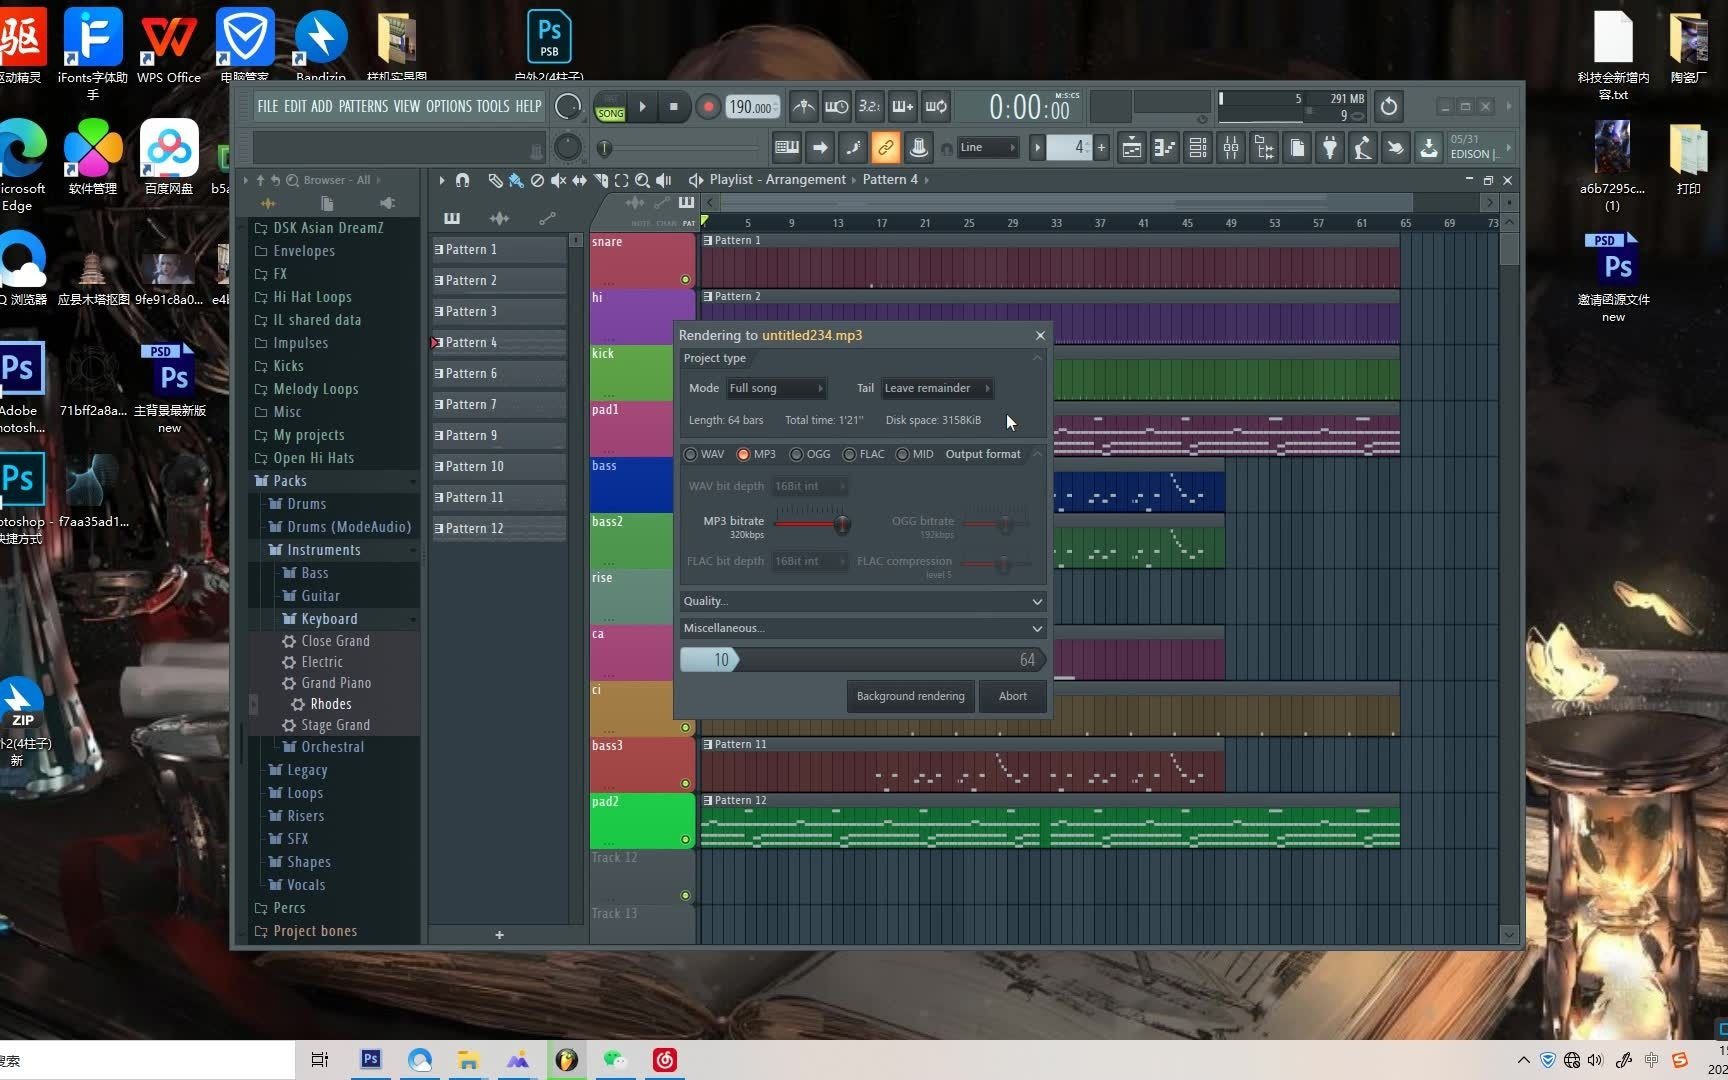Open the plugin picker browser icon
The width and height of the screenshot is (1728, 1080).
coord(1264,148)
